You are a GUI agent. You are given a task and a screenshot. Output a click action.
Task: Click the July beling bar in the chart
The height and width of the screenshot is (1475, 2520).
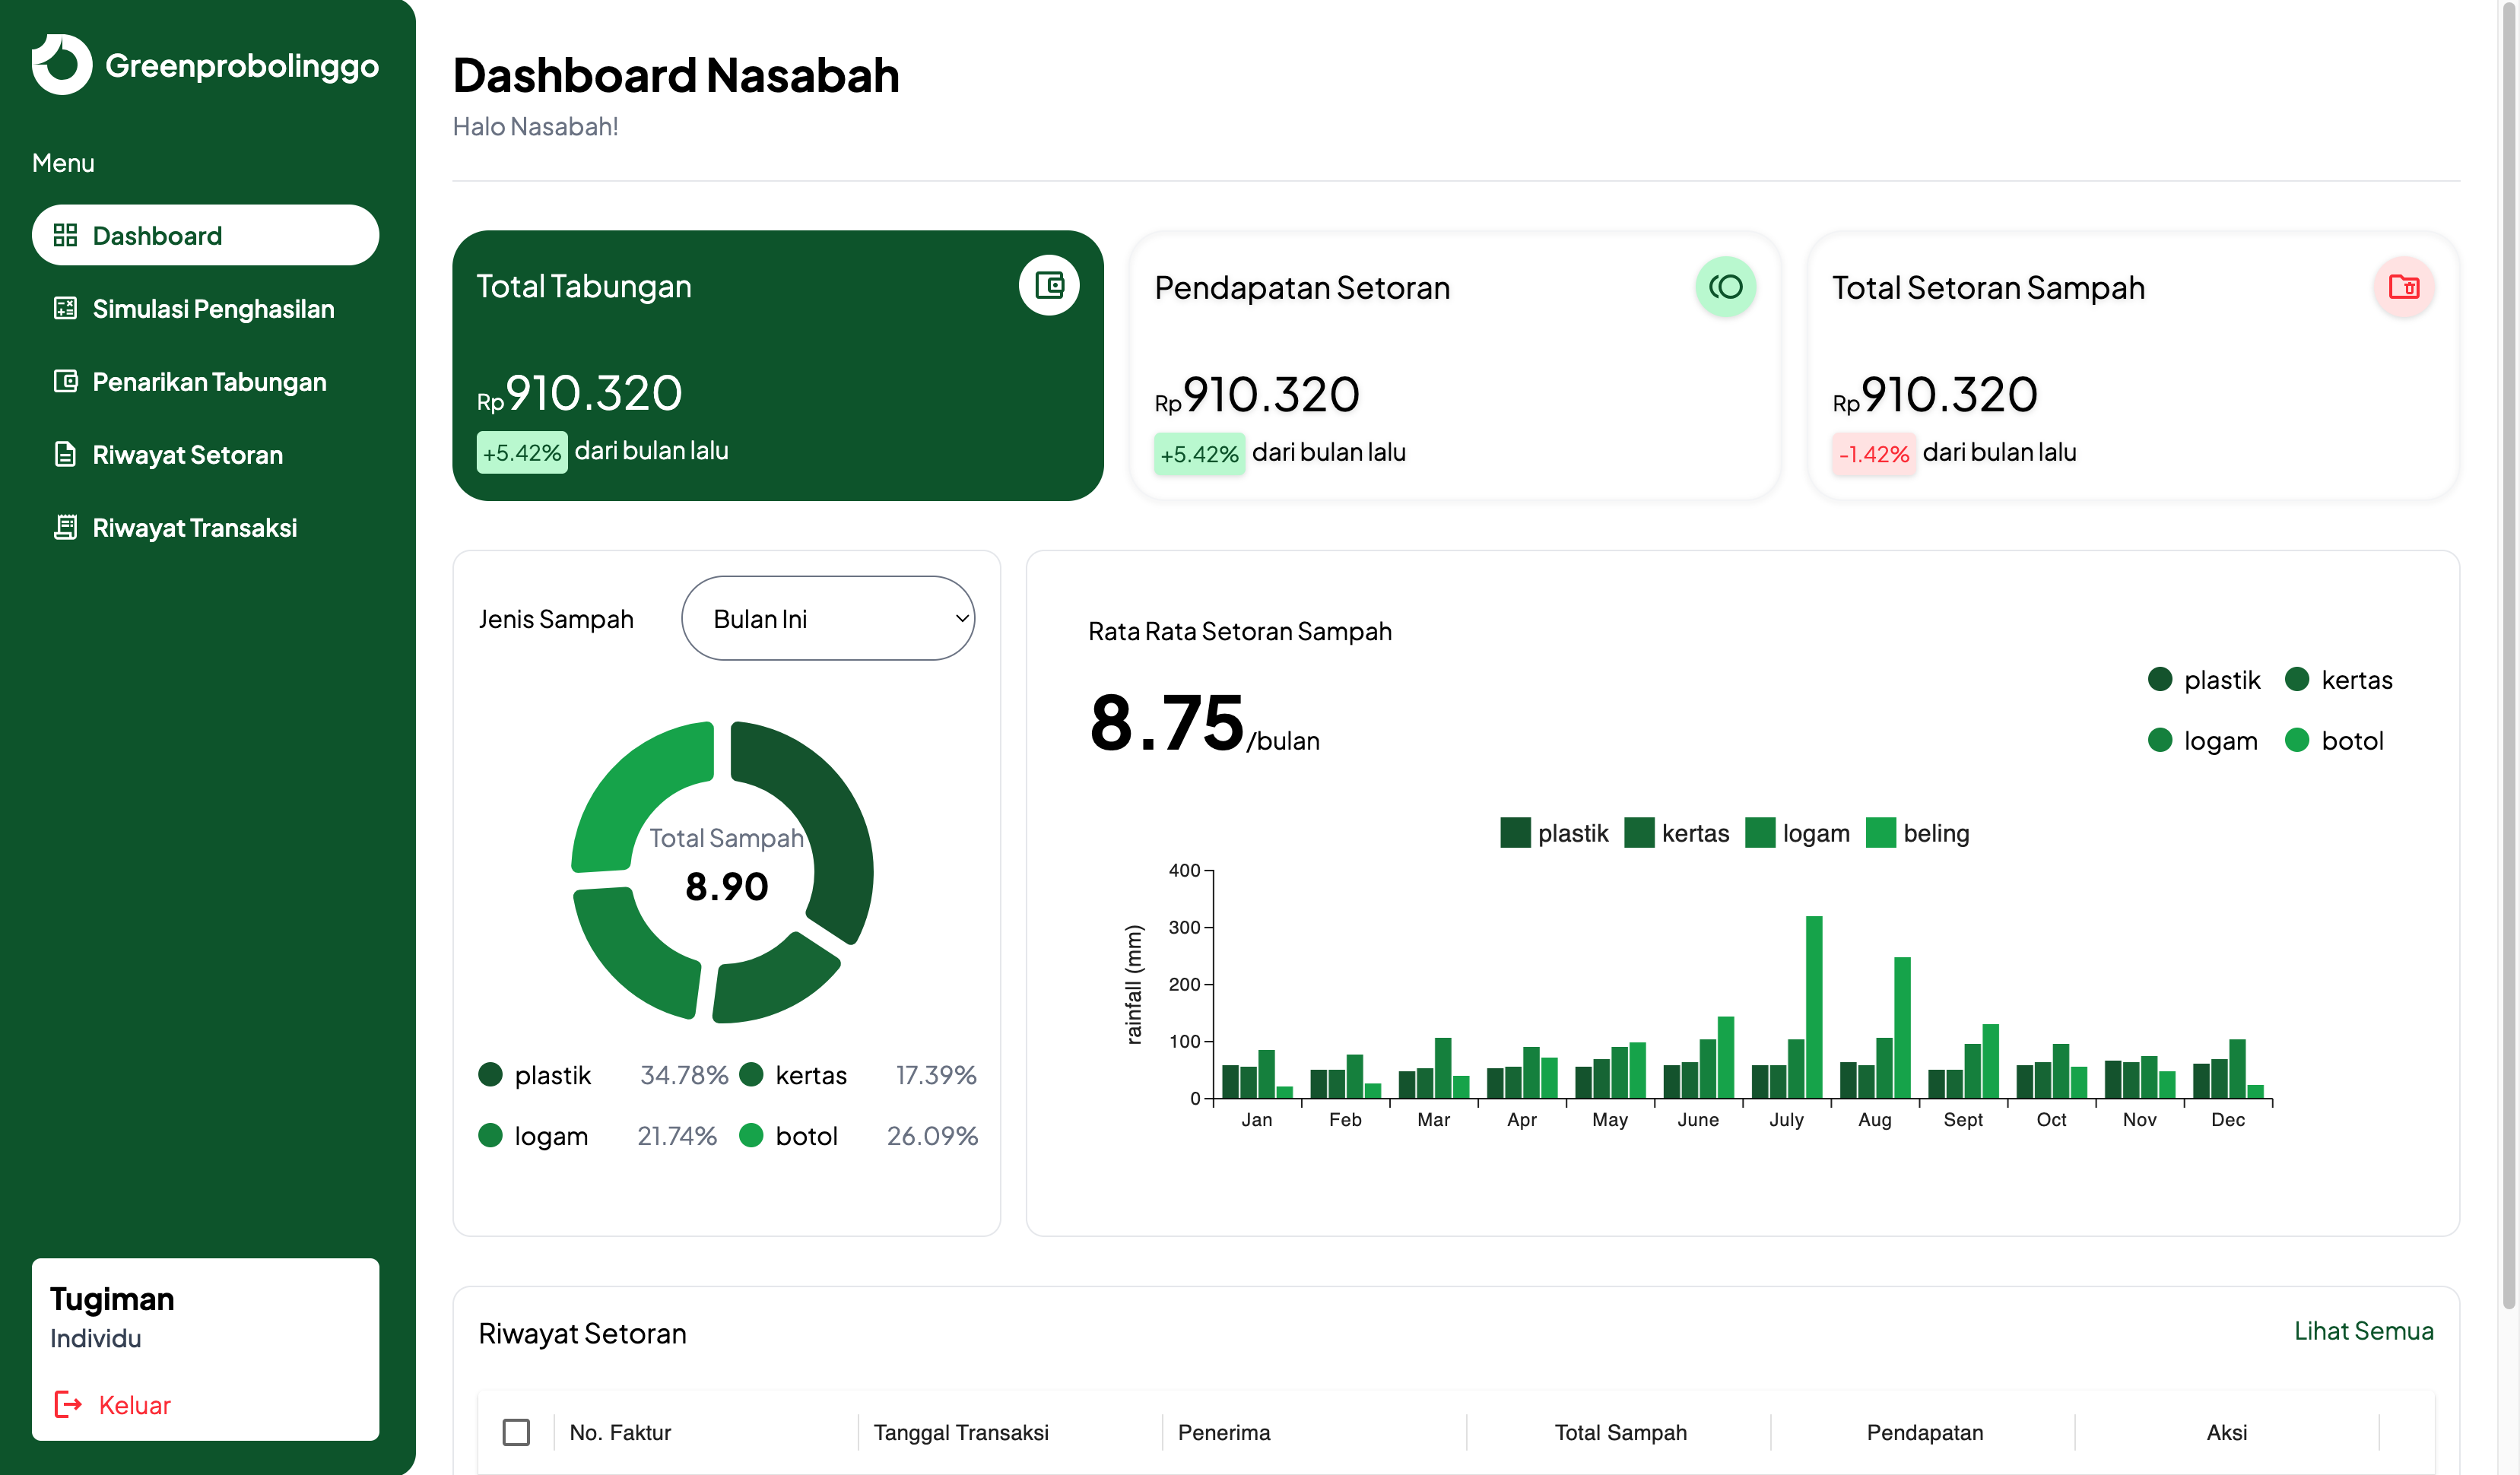coord(1816,1005)
